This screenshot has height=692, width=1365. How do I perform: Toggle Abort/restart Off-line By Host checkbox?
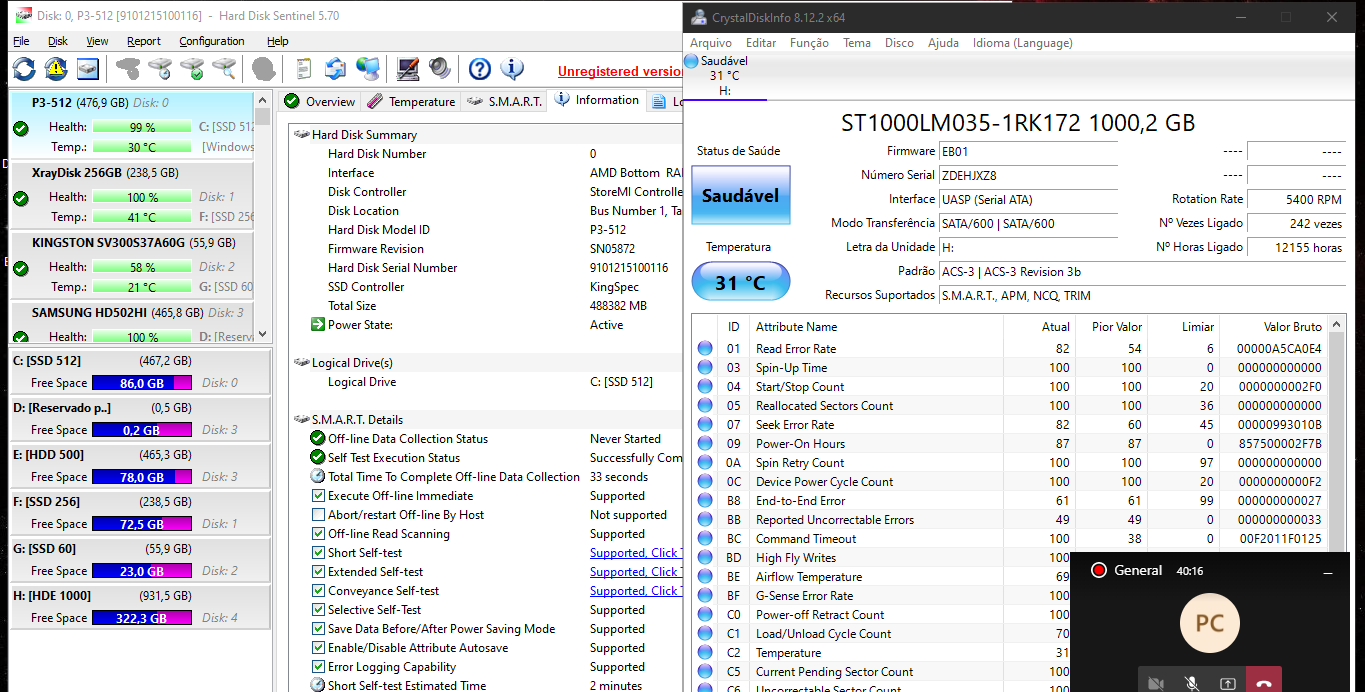pyautogui.click(x=318, y=515)
